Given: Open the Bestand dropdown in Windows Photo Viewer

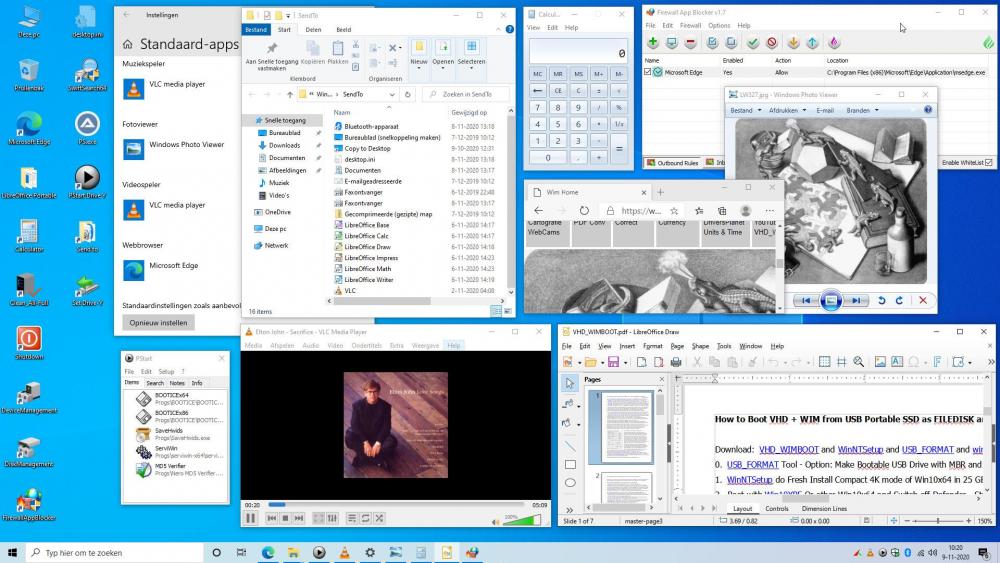Looking at the screenshot, I should [x=744, y=110].
